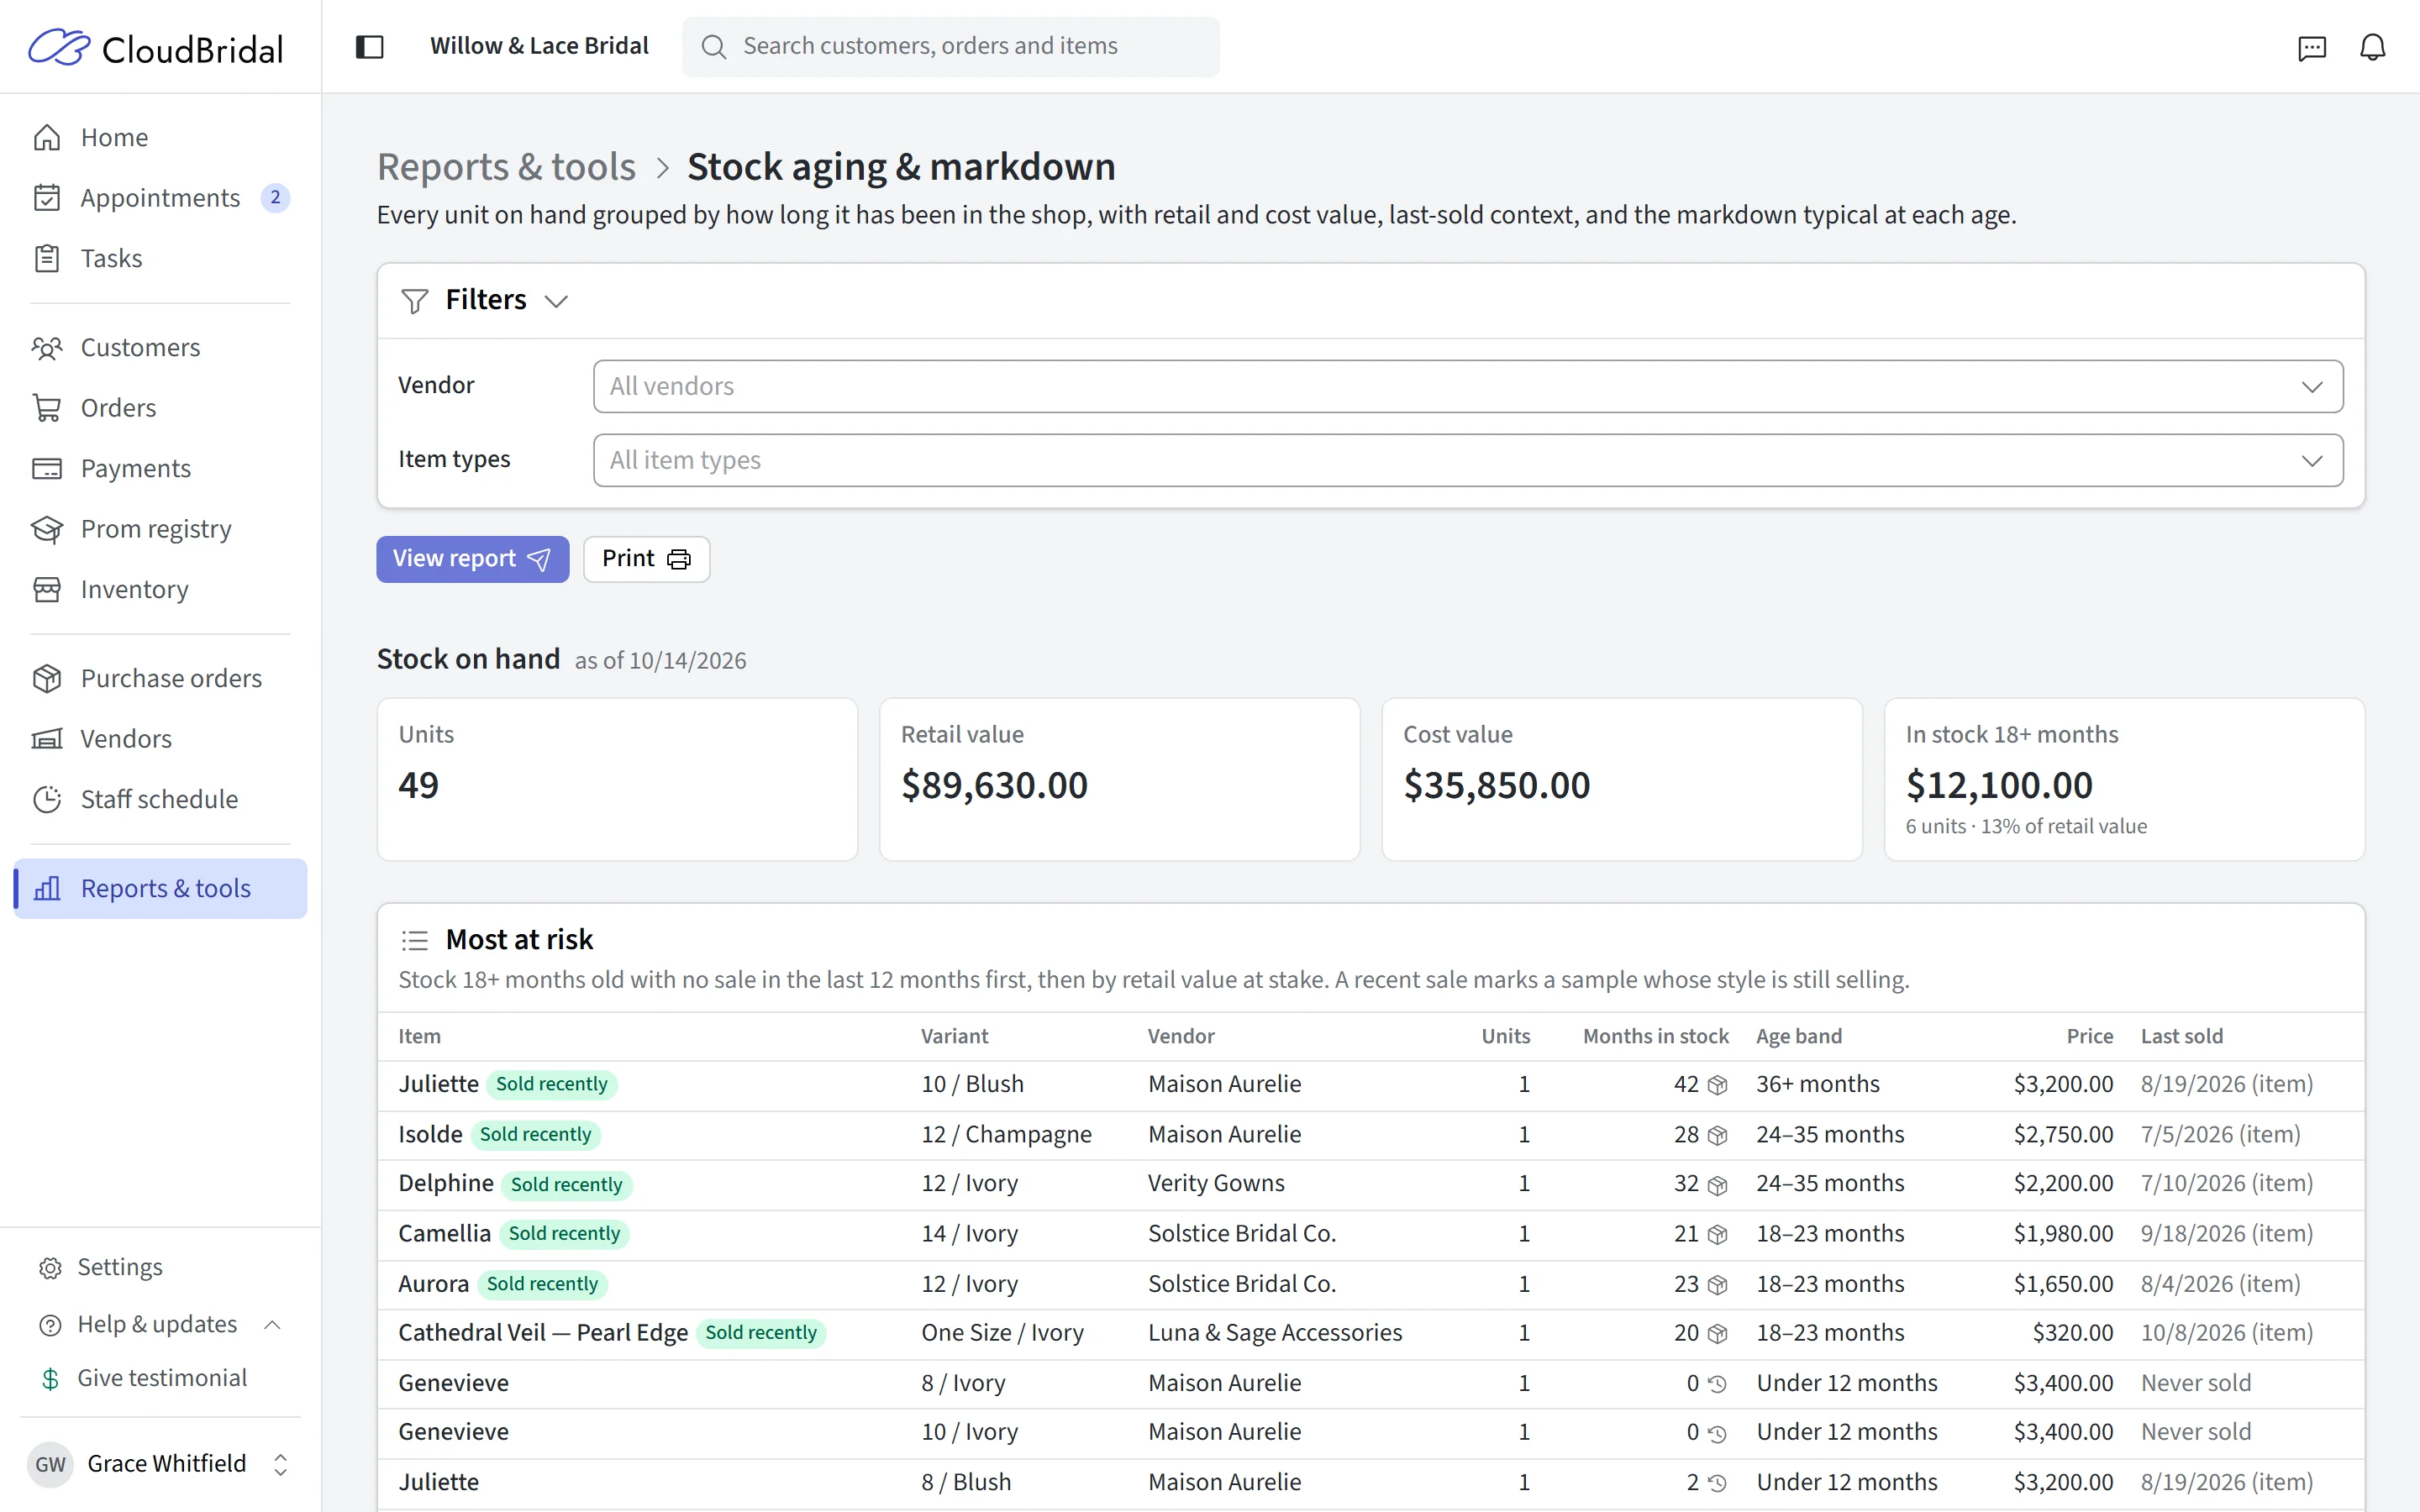The width and height of the screenshot is (2420, 1512).
Task: Click the search customers, orders and items field
Action: (950, 47)
